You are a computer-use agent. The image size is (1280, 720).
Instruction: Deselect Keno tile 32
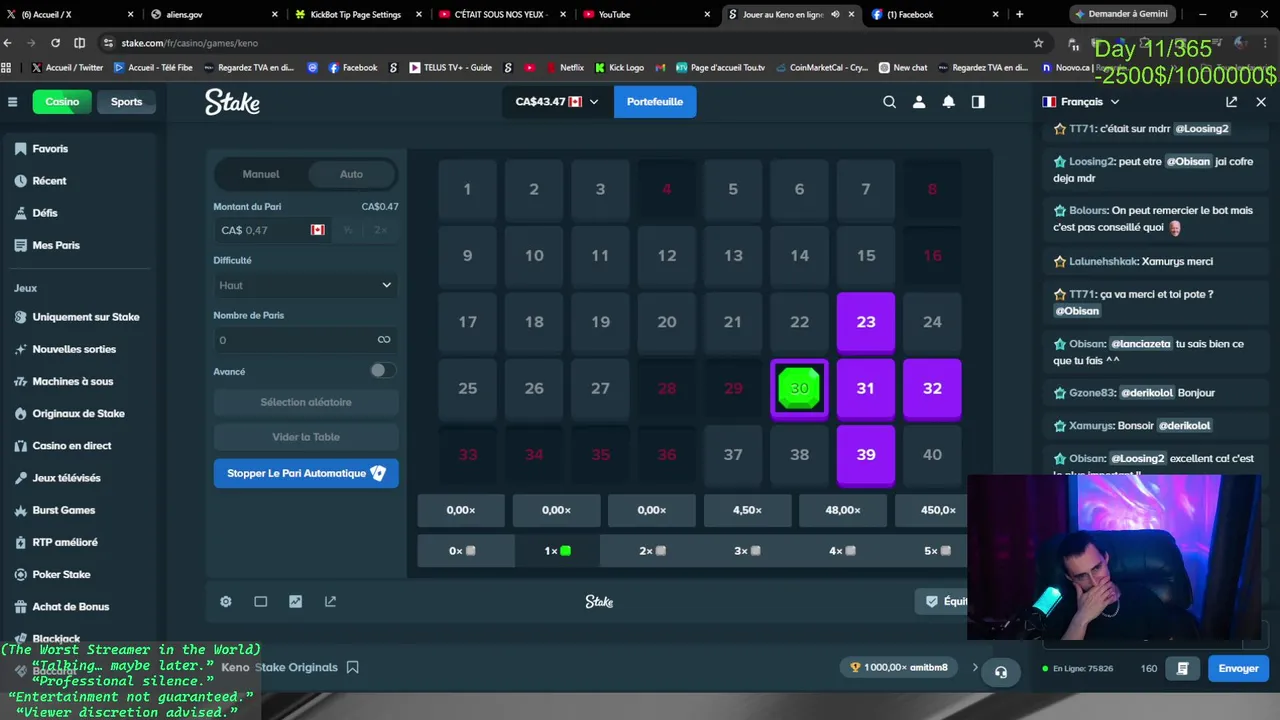(932, 388)
